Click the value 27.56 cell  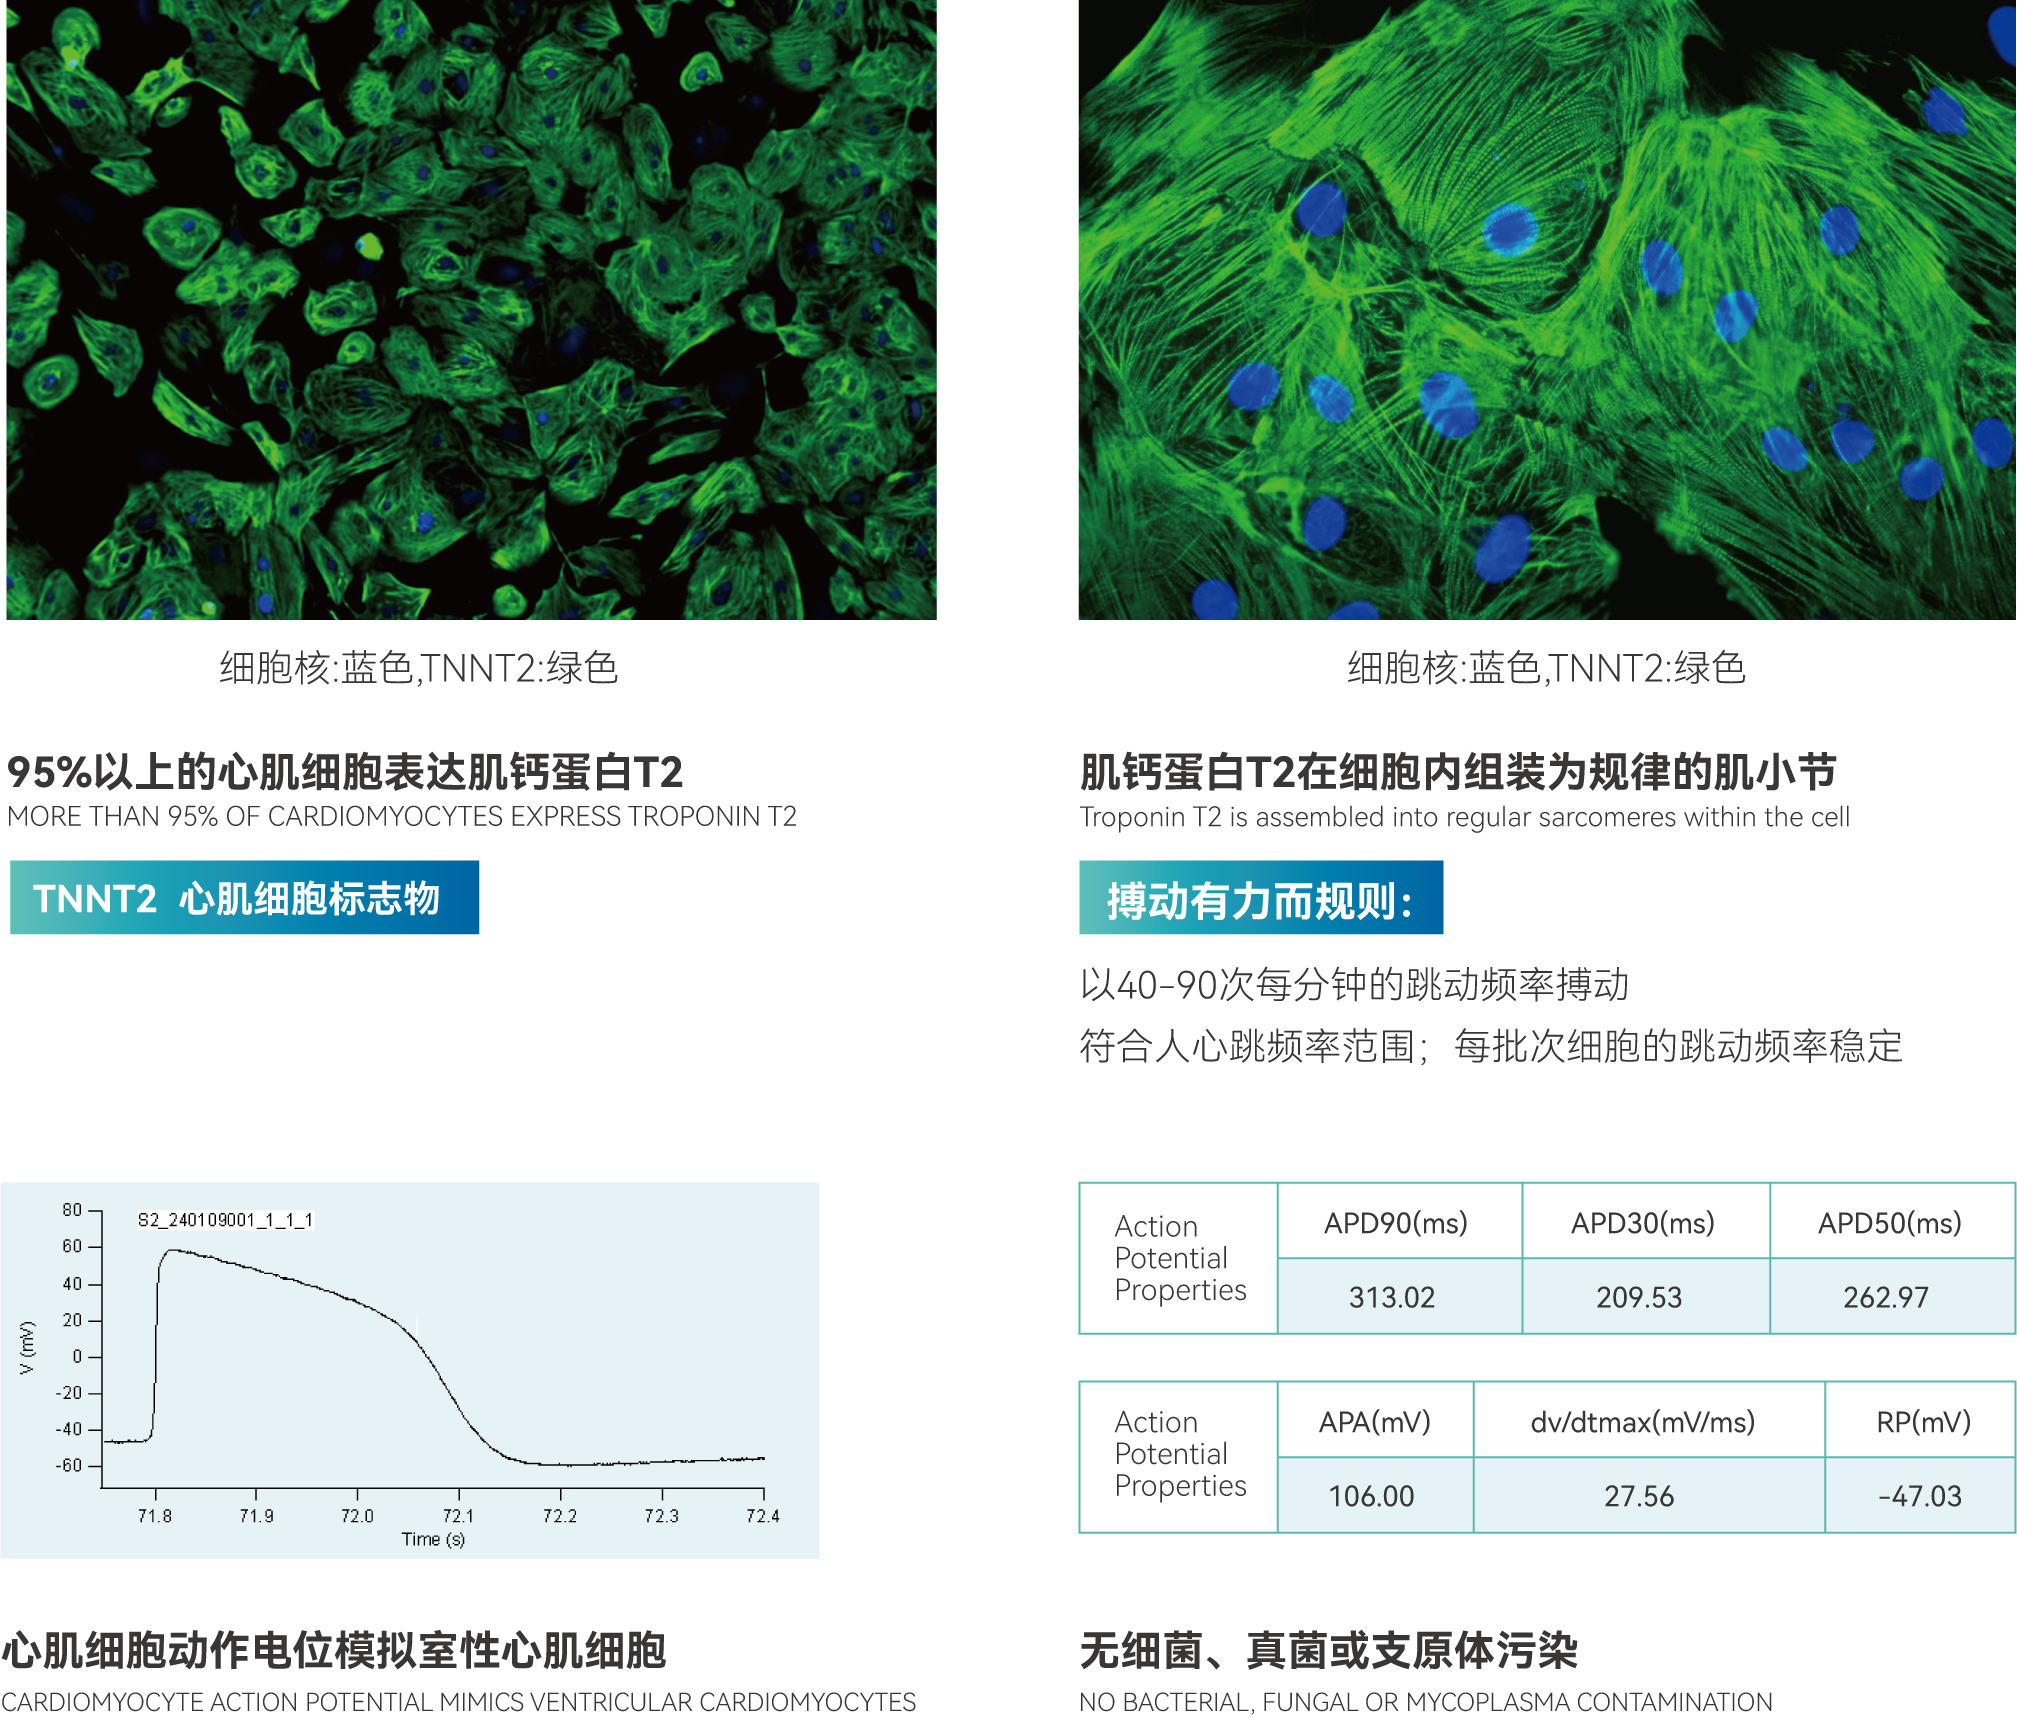tap(1649, 1495)
